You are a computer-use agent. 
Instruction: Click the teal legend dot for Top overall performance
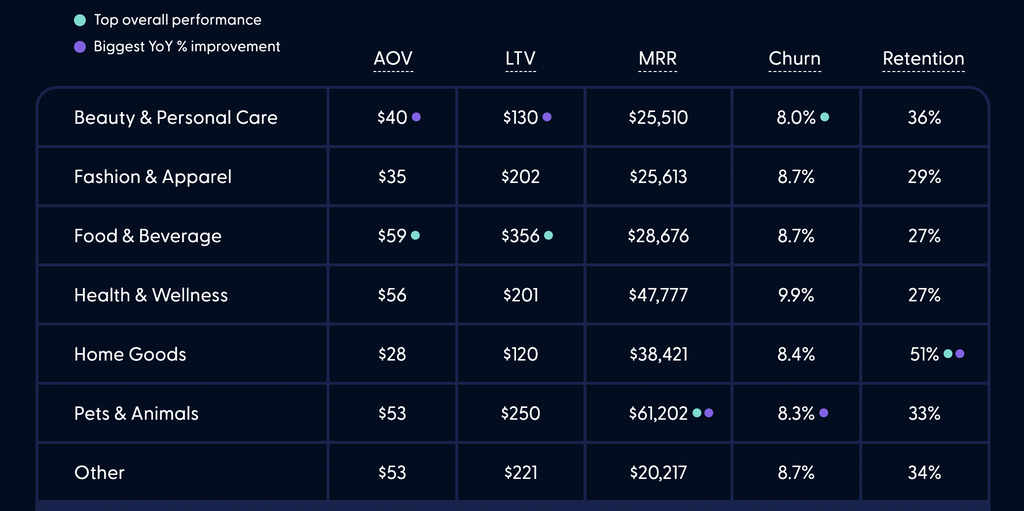(80, 20)
